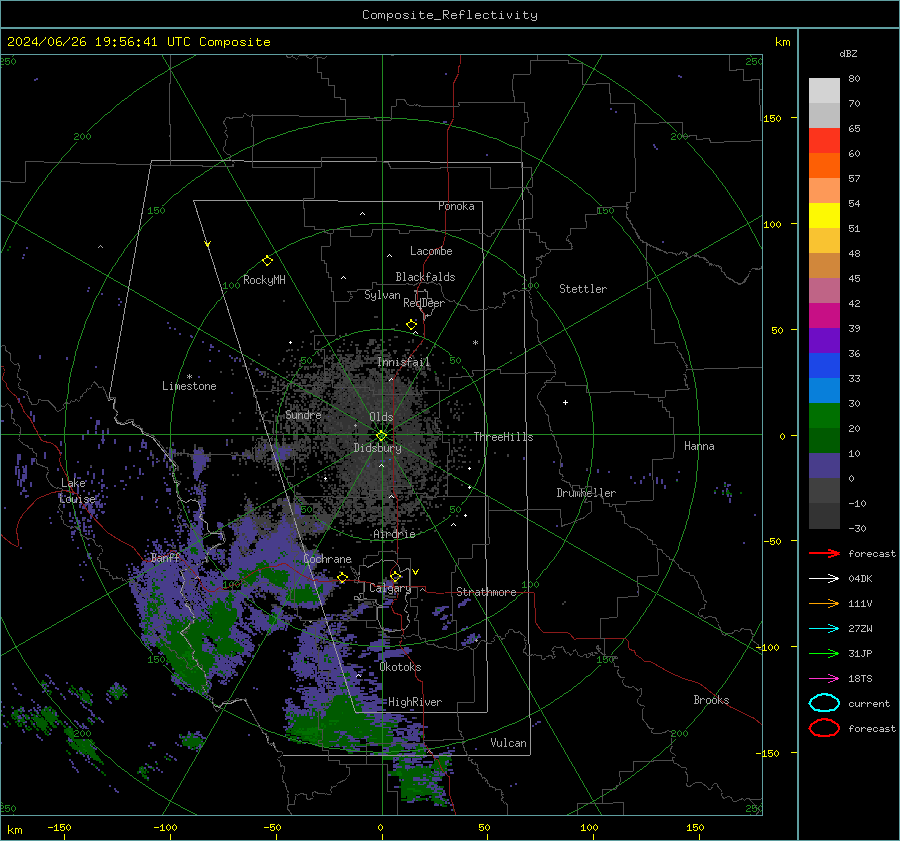Select the orange 111V arrow legend entry
Image resolution: width=900 pixels, height=841 pixels.
824,603
